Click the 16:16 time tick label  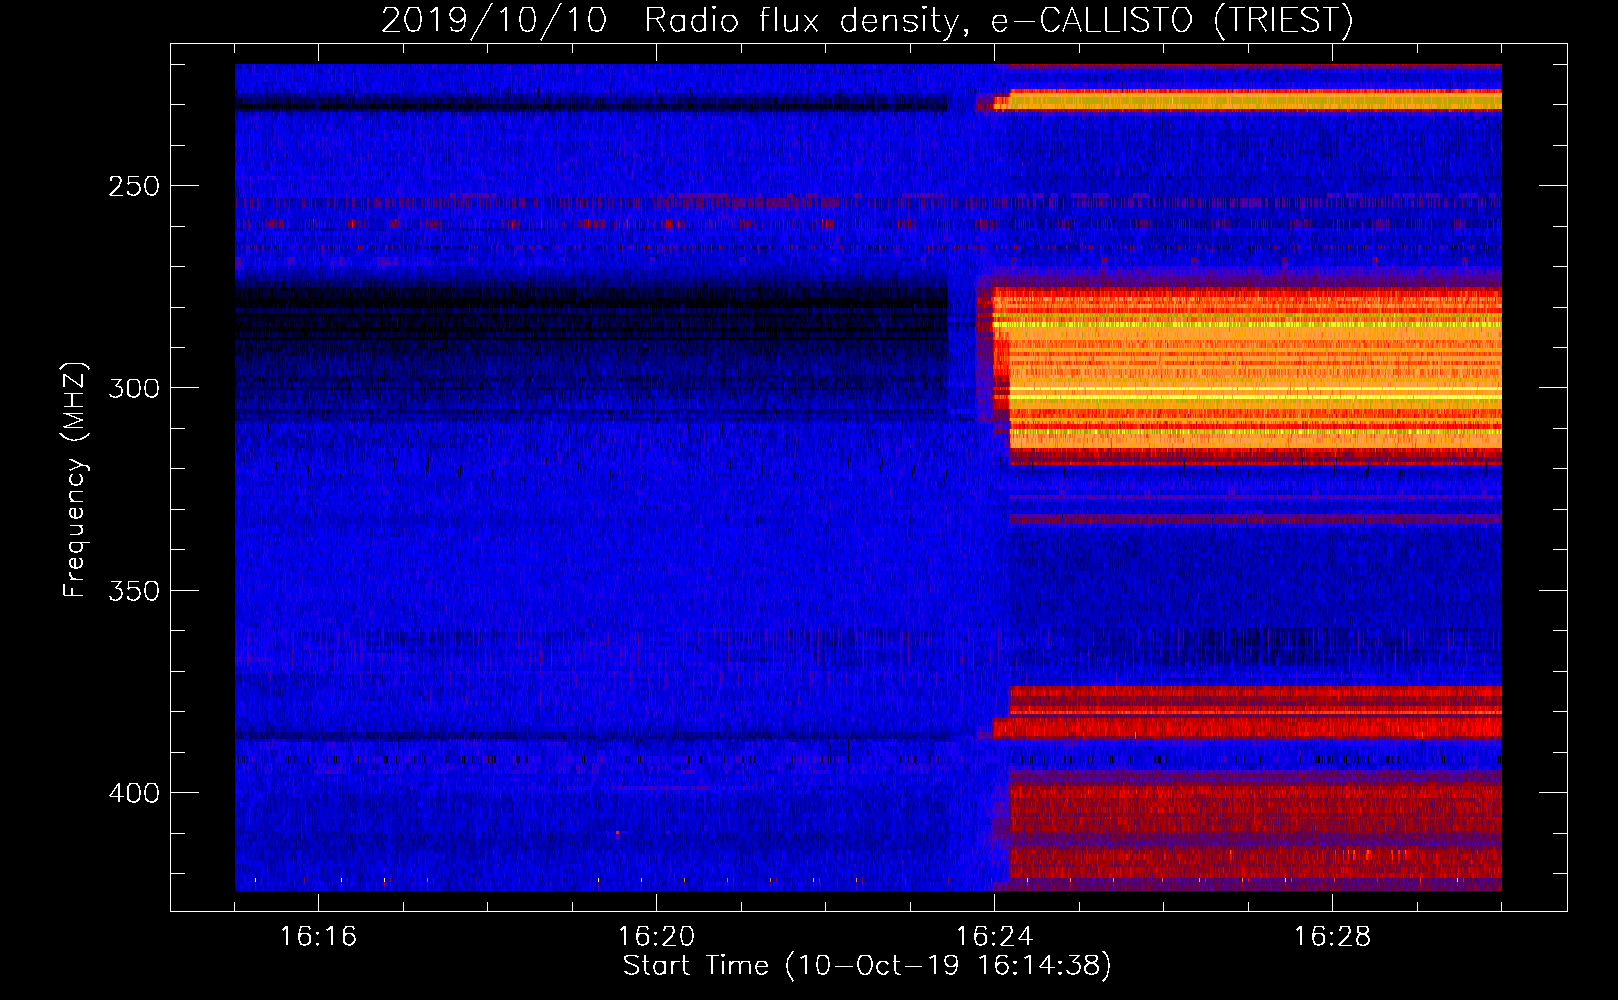point(318,937)
